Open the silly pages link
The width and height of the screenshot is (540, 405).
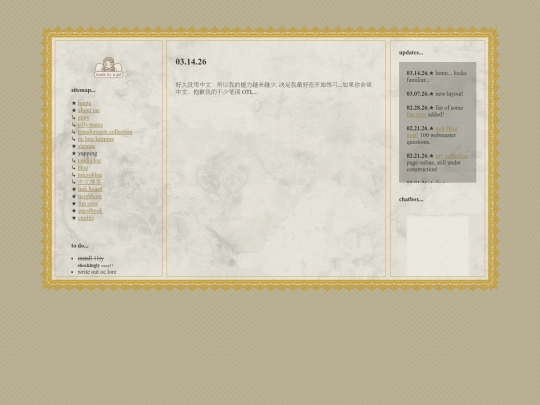point(90,125)
